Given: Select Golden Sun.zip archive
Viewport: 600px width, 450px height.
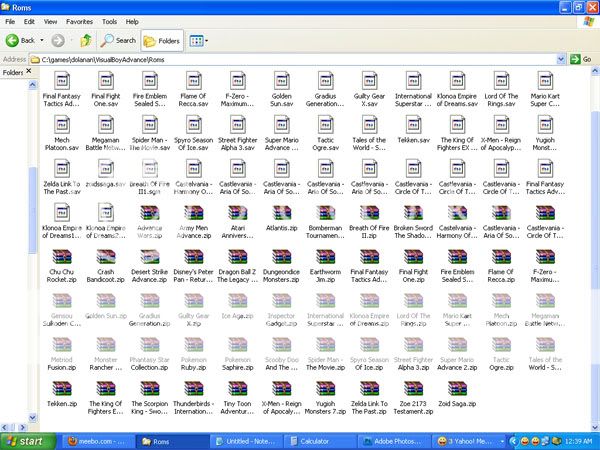Looking at the screenshot, I should [106, 306].
